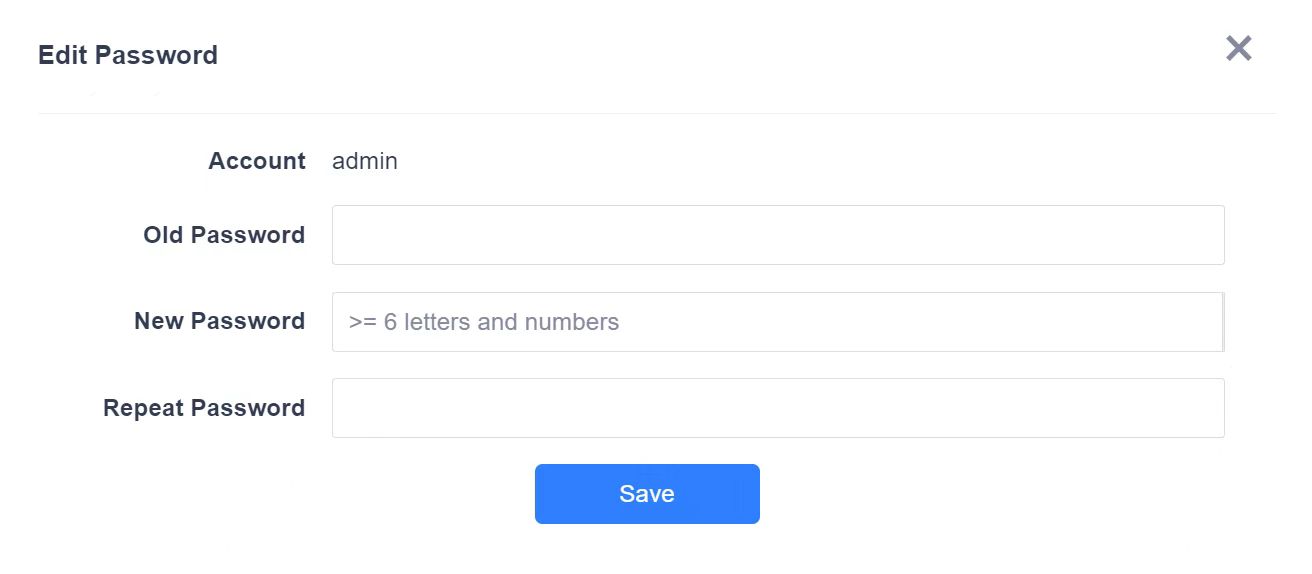Click the '>= 6 letters and numbers' placeholder
The width and height of the screenshot is (1312, 574).
click(x=484, y=322)
